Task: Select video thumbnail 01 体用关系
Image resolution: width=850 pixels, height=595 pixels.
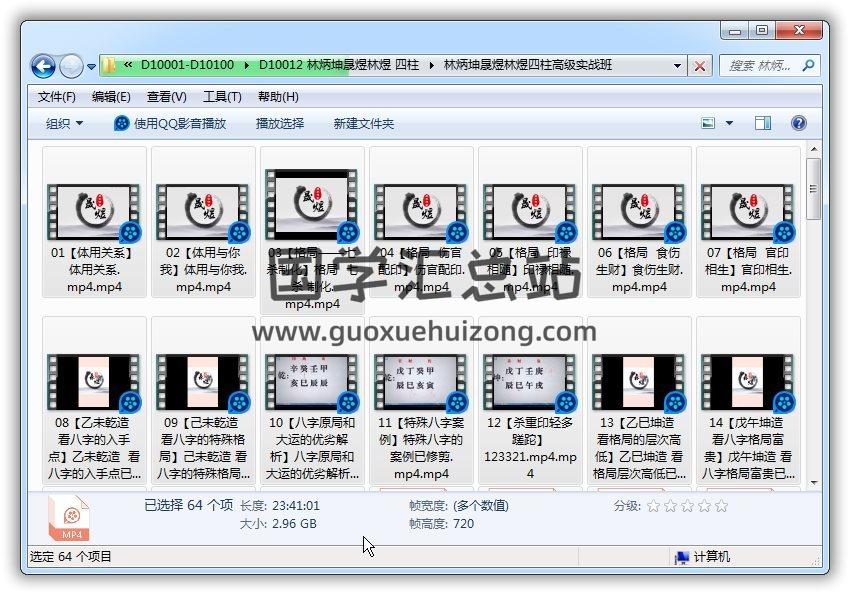Action: pos(93,212)
